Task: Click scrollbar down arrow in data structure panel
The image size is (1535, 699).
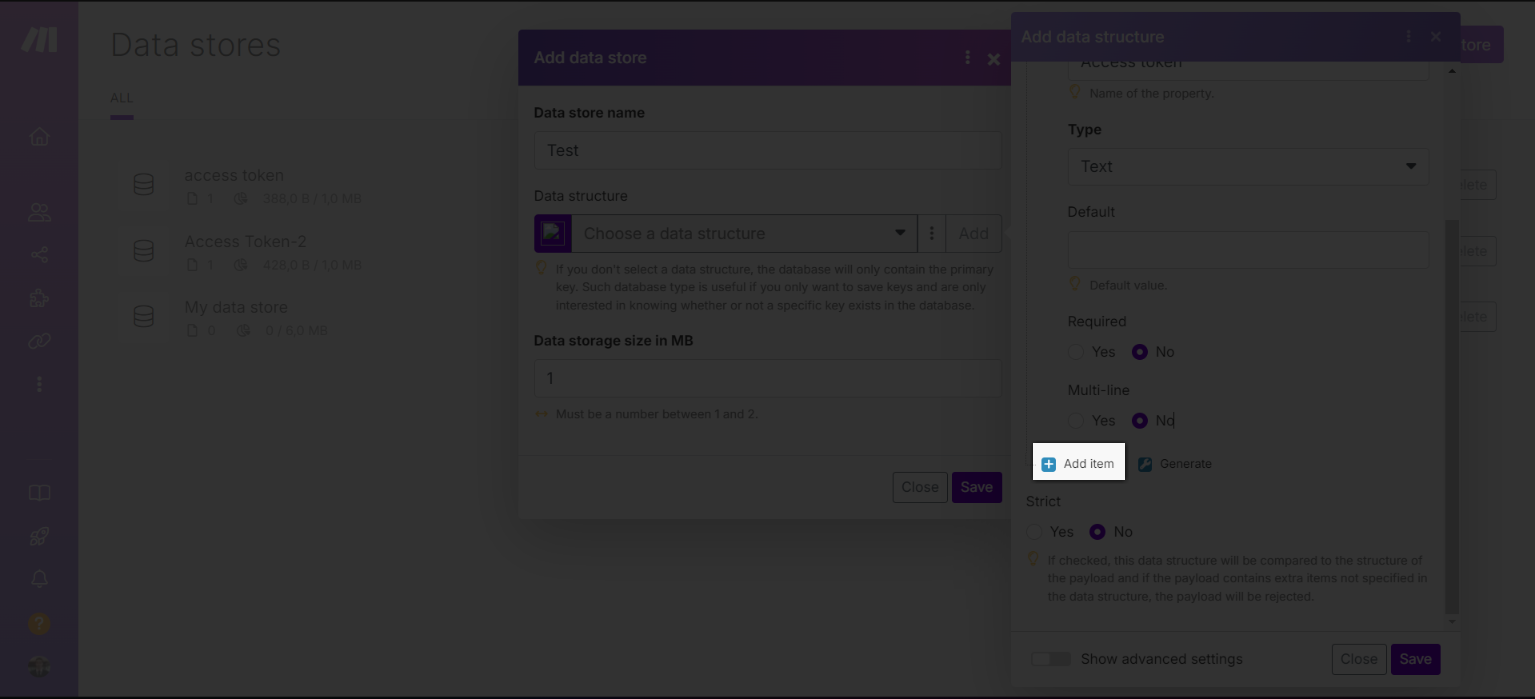Action: pyautogui.click(x=1452, y=621)
